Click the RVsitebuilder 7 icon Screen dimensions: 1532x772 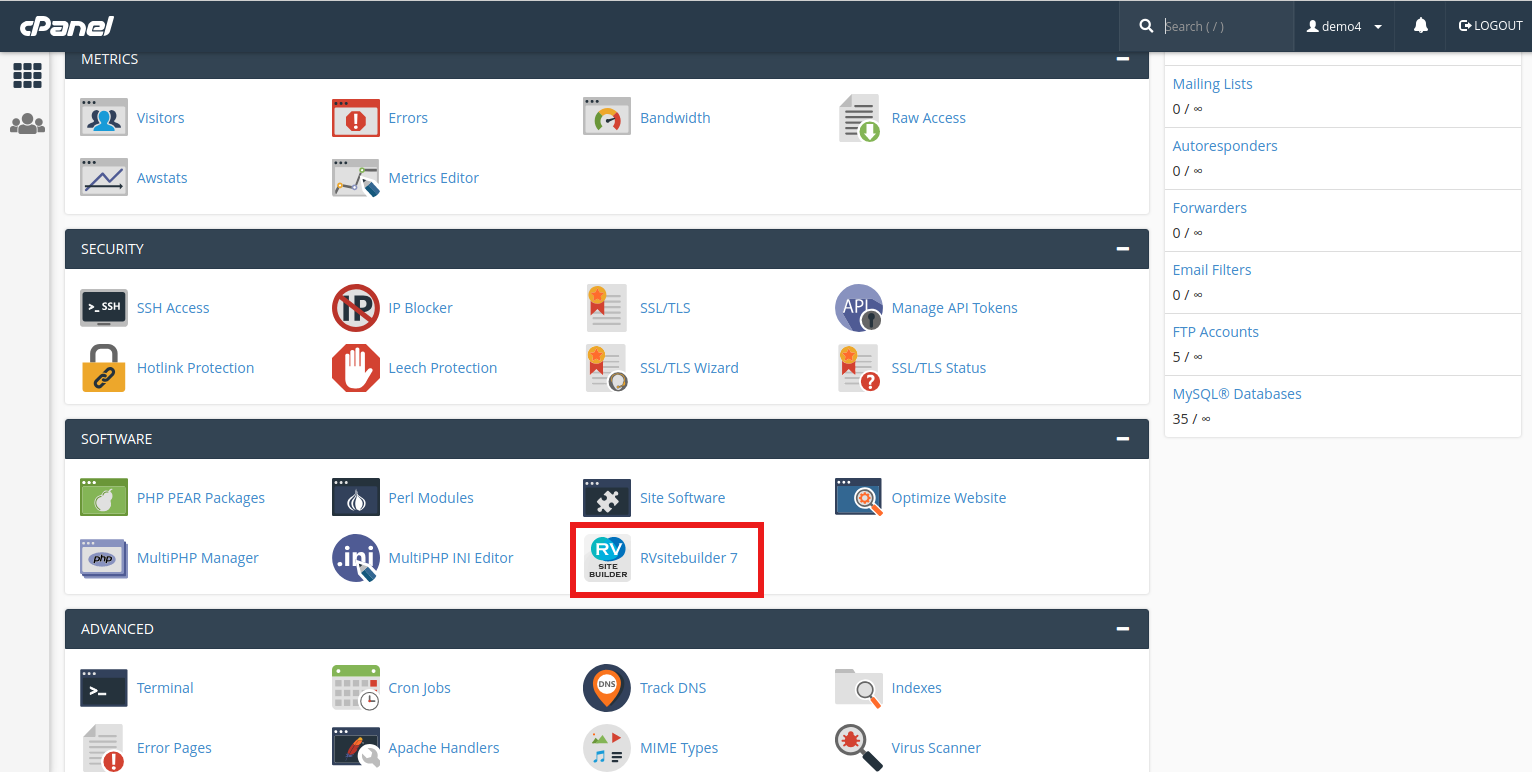pos(607,558)
